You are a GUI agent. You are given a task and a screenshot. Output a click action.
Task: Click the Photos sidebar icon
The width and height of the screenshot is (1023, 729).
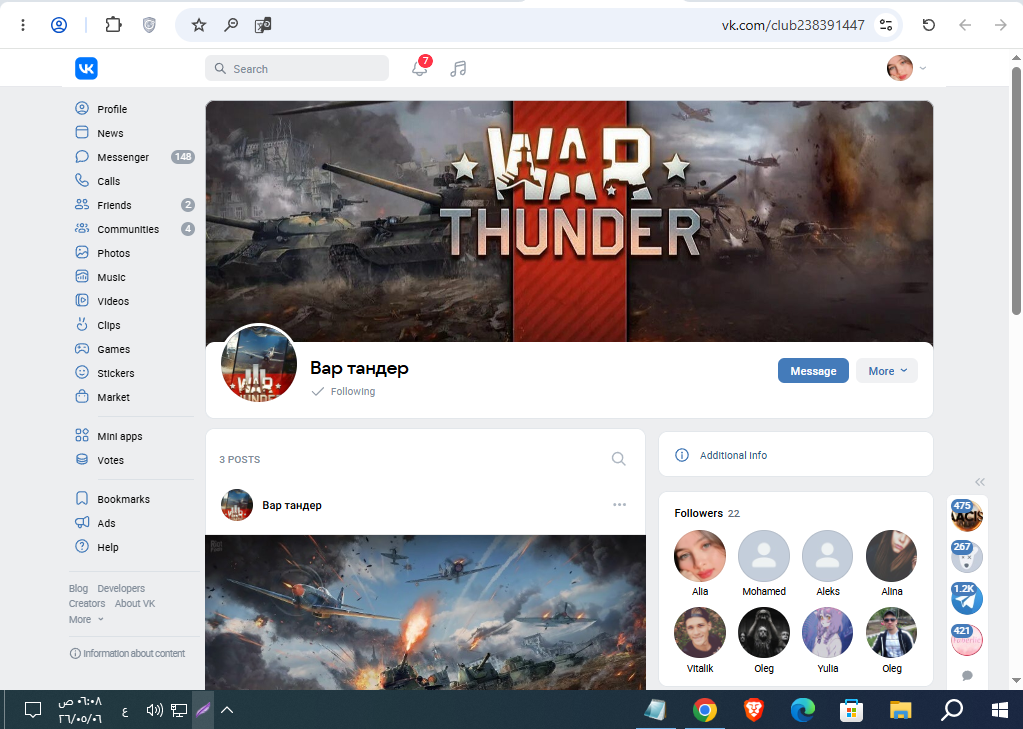point(82,253)
